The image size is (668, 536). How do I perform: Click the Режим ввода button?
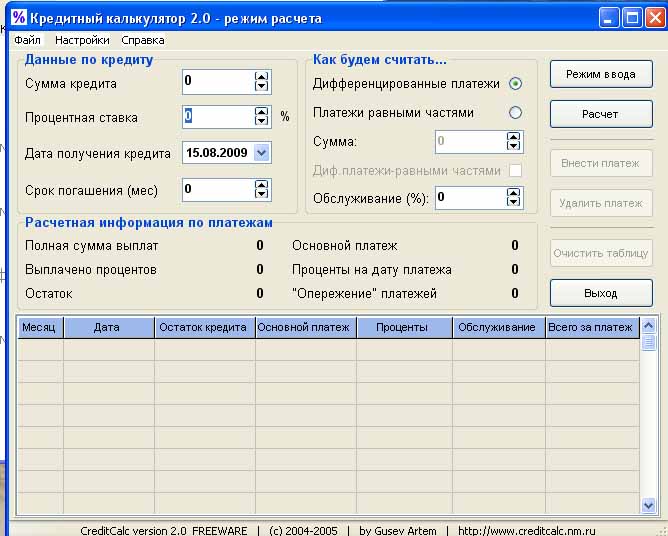tap(600, 74)
